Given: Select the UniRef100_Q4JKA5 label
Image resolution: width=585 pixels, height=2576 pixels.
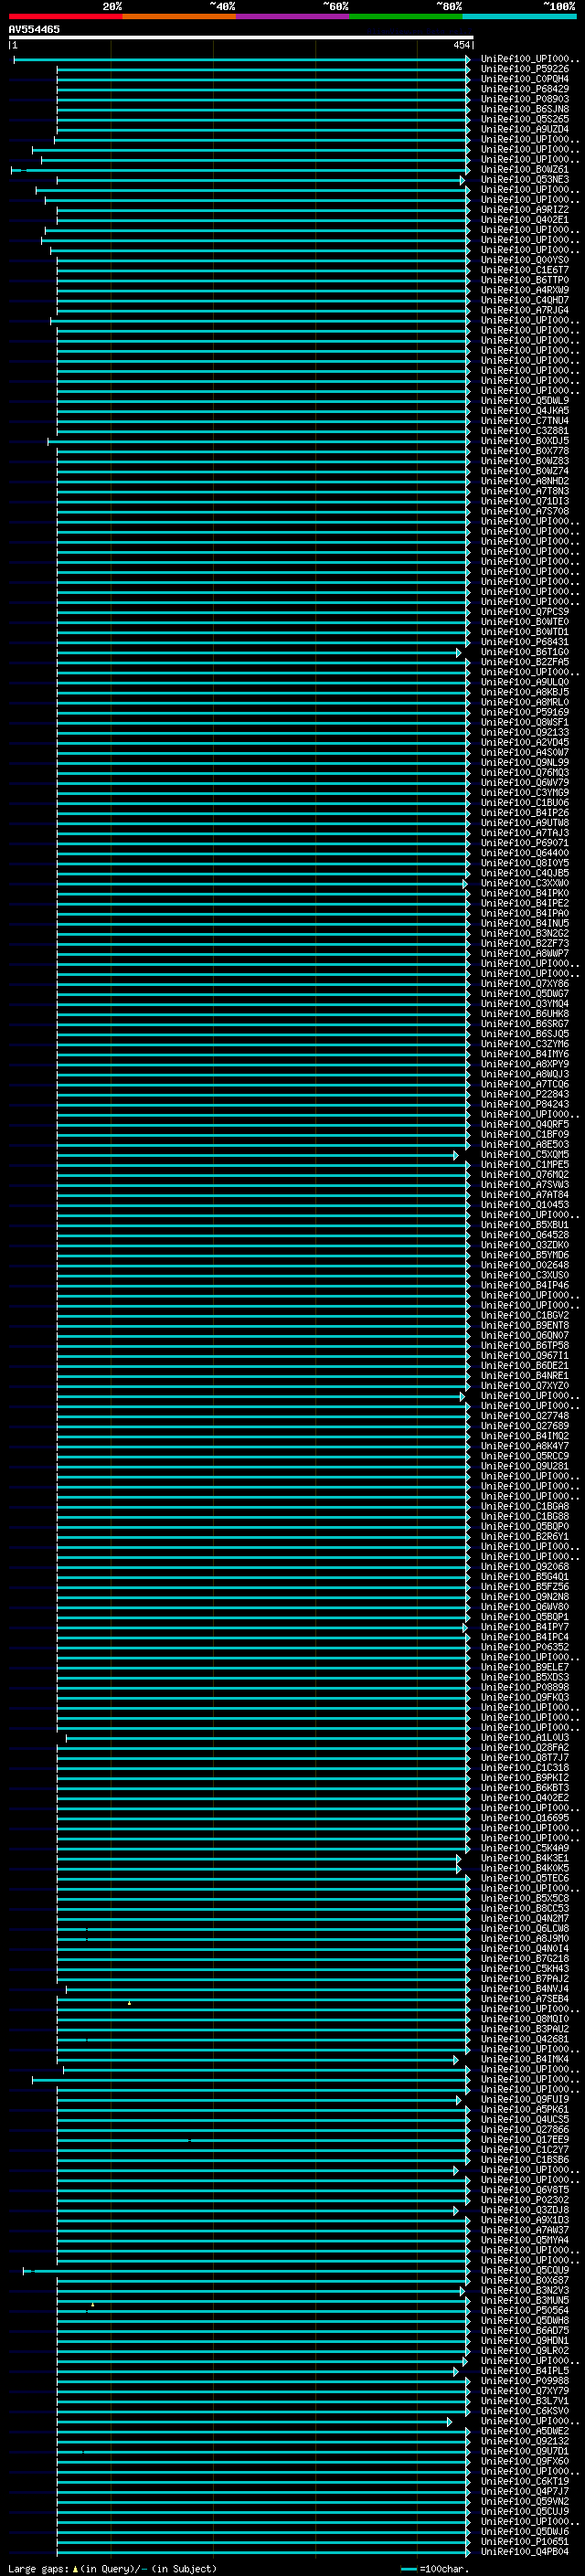Looking at the screenshot, I should [x=525, y=411].
